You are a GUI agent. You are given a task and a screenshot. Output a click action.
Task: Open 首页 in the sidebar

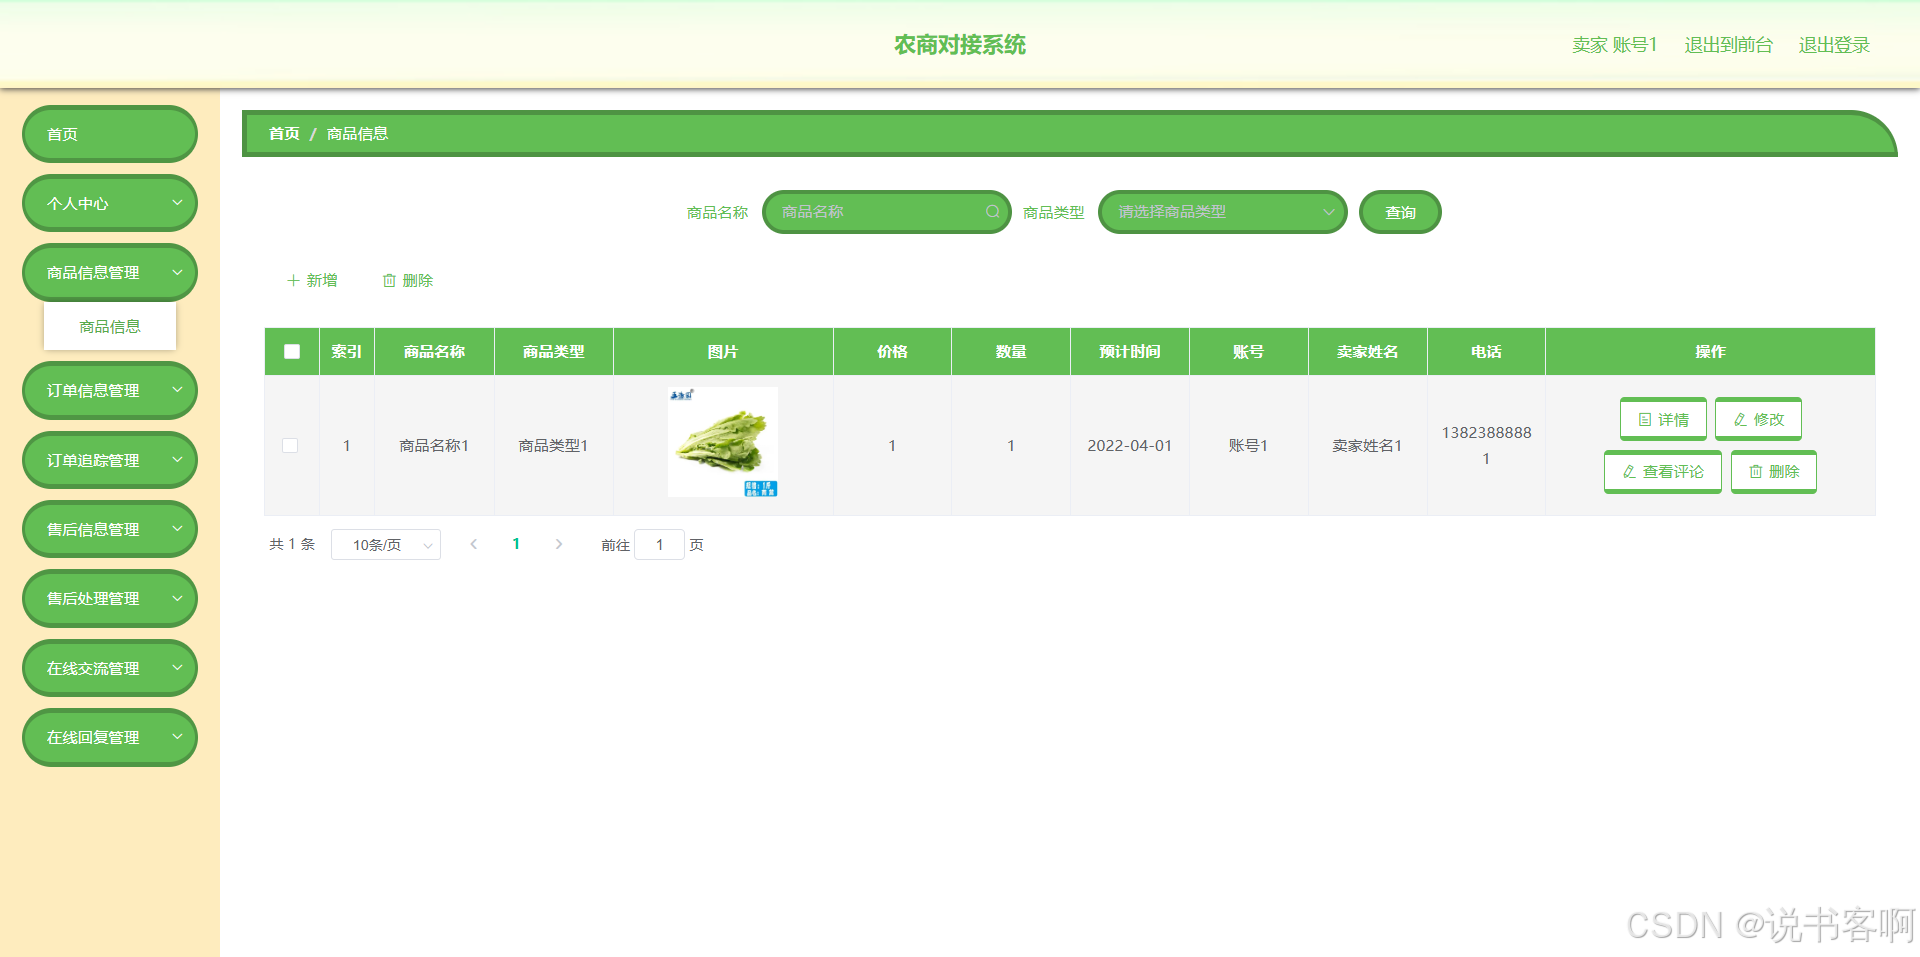pos(110,134)
